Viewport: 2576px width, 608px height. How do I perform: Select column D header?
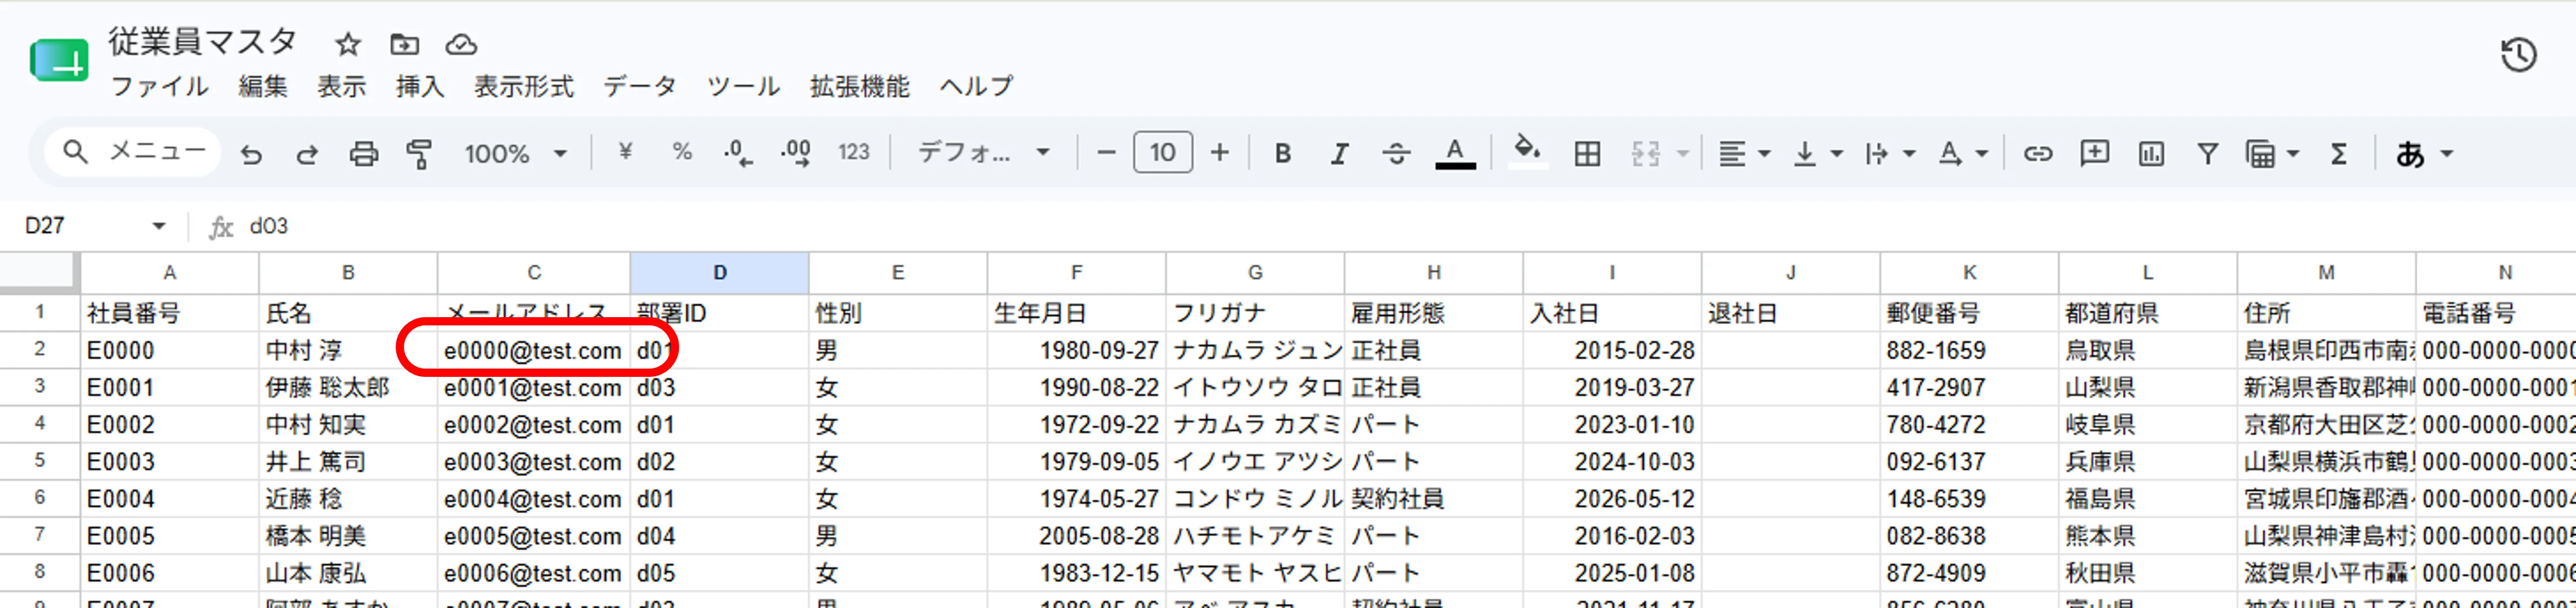[x=719, y=272]
